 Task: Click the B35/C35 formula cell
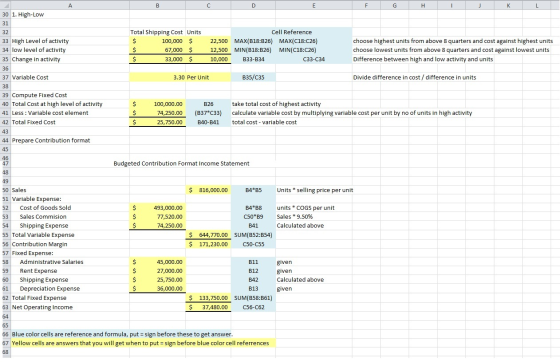pos(253,77)
